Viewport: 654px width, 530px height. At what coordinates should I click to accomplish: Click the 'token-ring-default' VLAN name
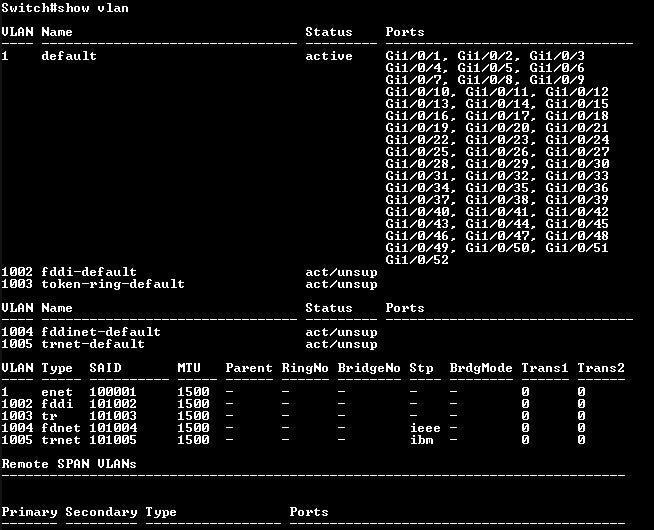pyautogui.click(x=113, y=284)
